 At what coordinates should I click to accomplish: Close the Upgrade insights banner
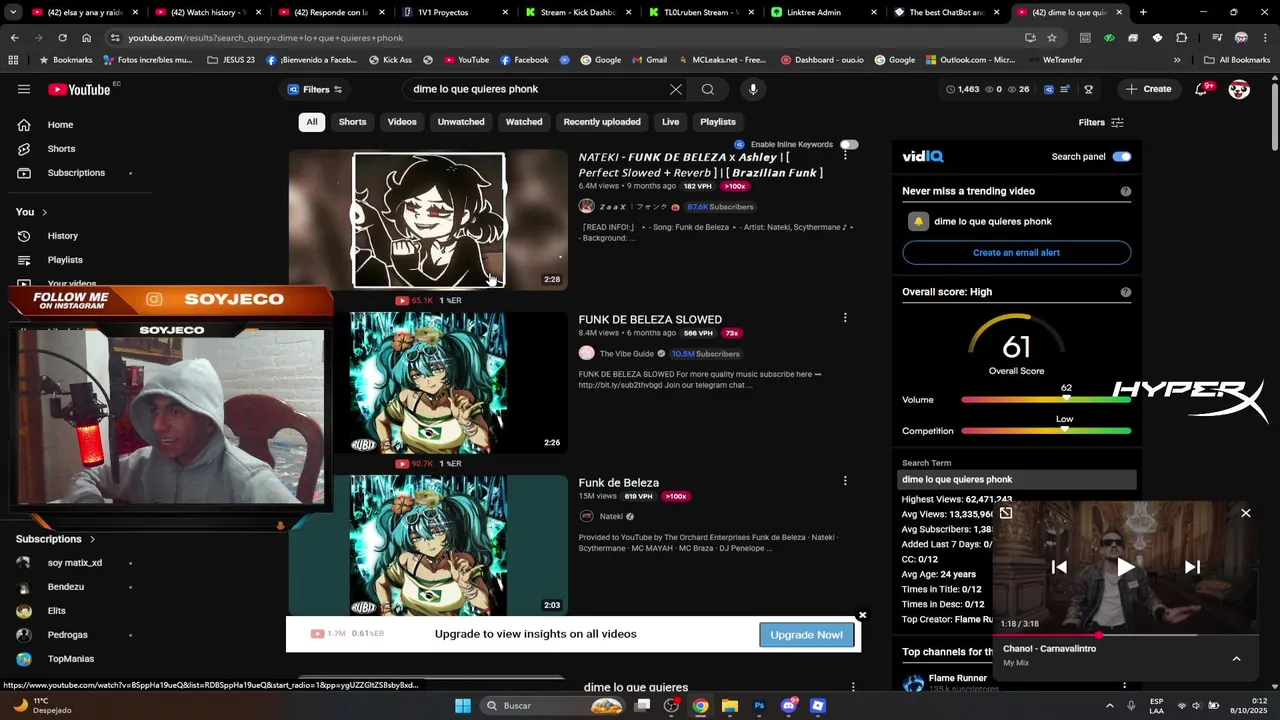pos(862,615)
